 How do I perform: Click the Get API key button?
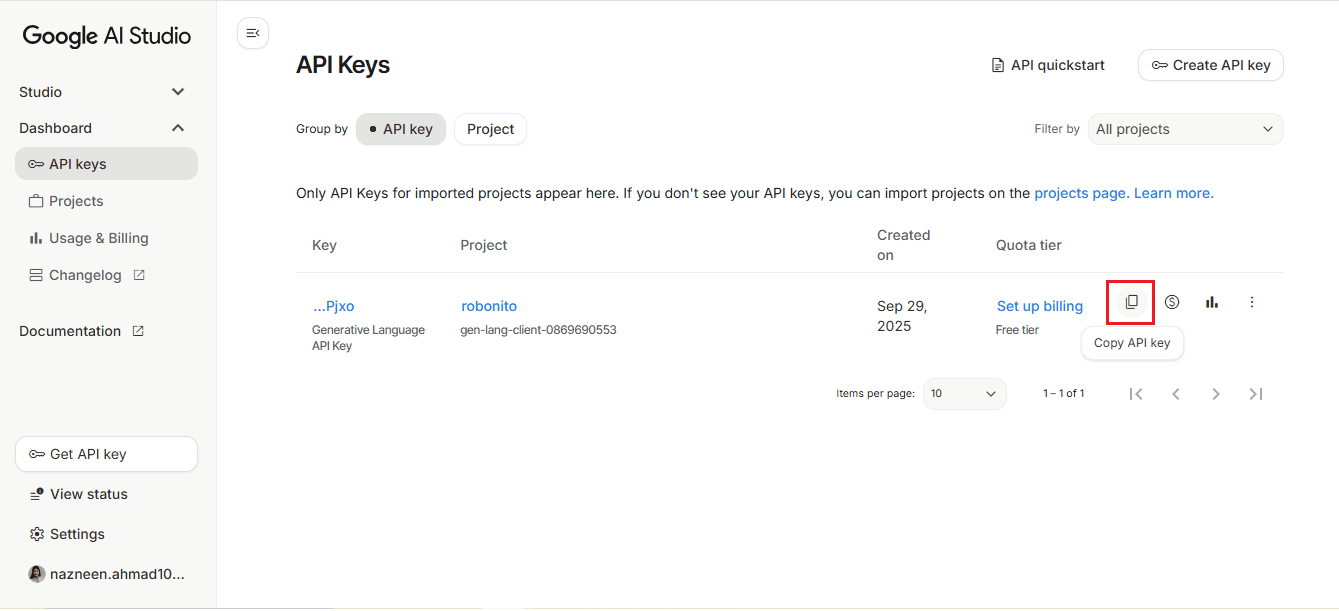(106, 454)
